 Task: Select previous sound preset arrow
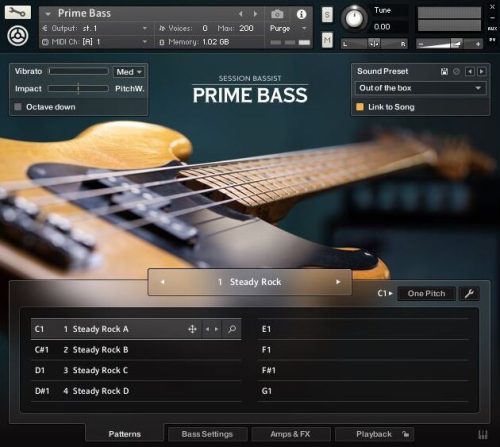pyautogui.click(x=470, y=71)
